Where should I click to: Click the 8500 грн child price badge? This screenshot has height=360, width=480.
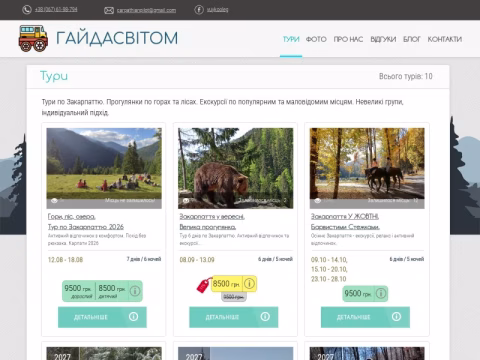(112, 291)
